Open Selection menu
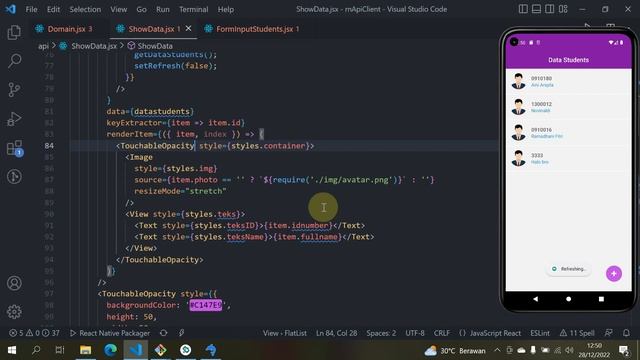The image size is (640, 360). (x=85, y=9)
